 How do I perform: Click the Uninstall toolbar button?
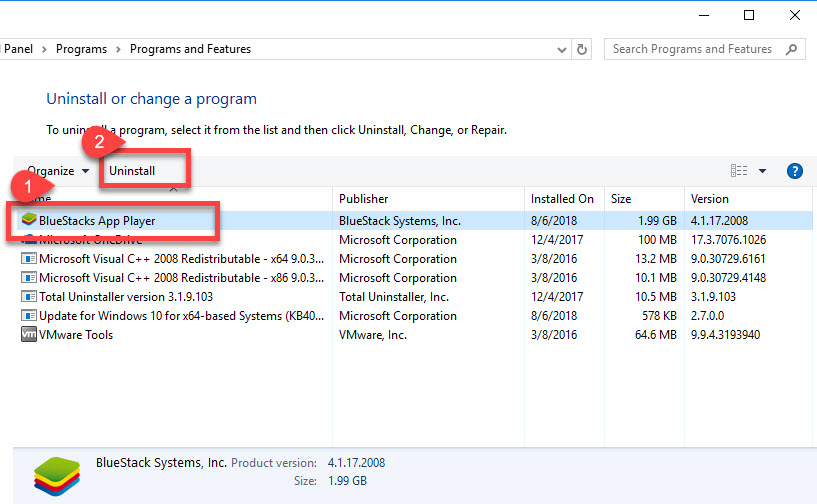pyautogui.click(x=132, y=171)
